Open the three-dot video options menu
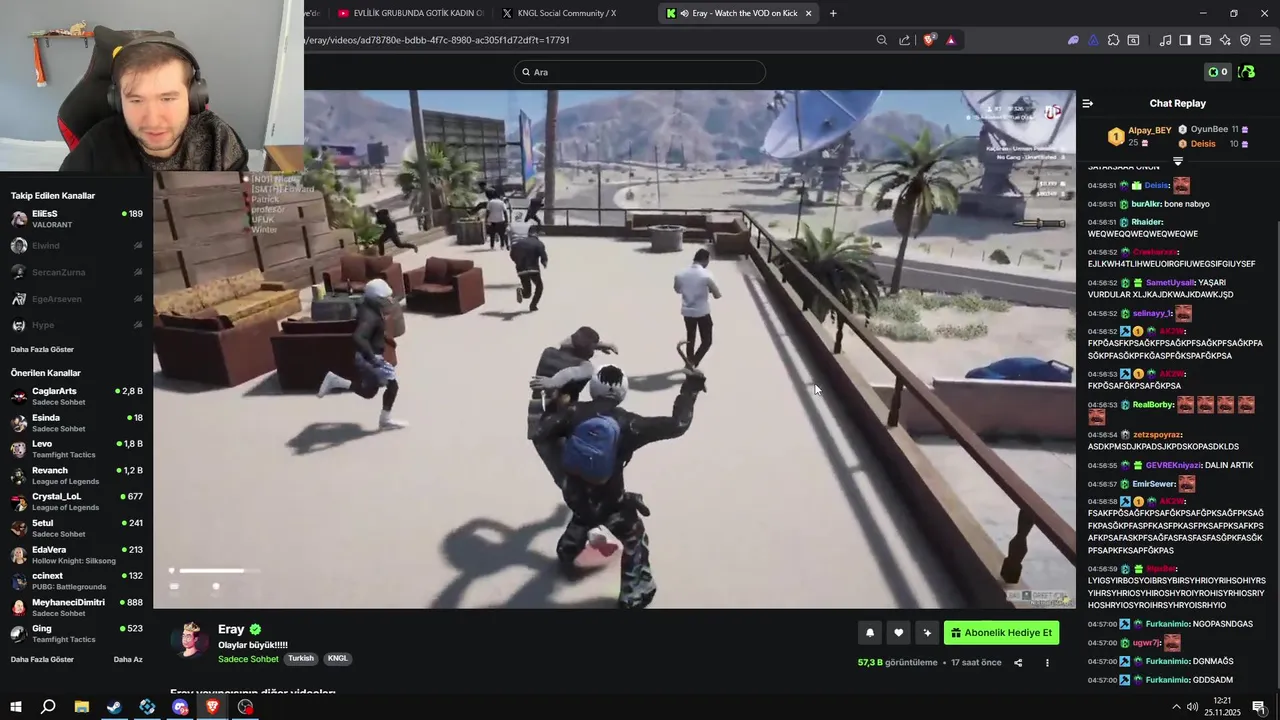This screenshot has height=720, width=1280. pyautogui.click(x=1047, y=662)
